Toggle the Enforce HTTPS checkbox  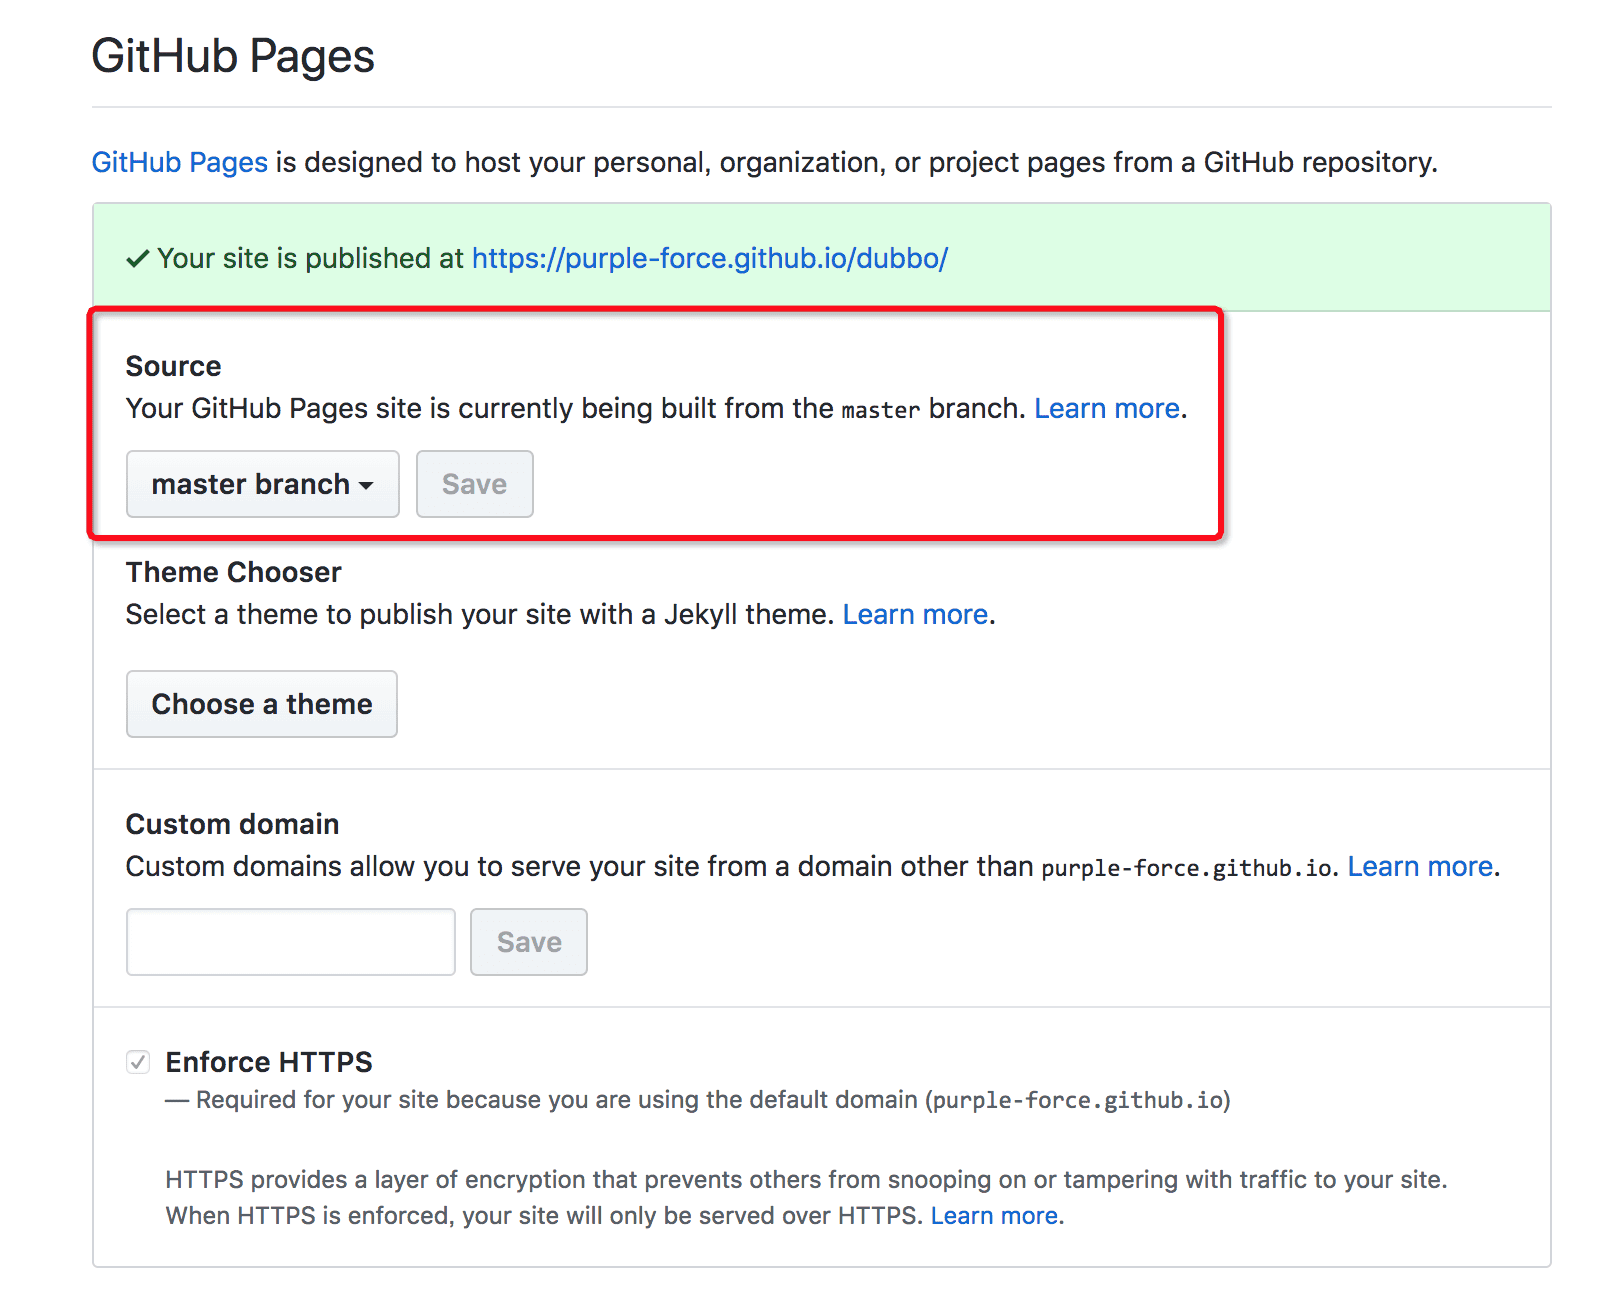tap(138, 1062)
